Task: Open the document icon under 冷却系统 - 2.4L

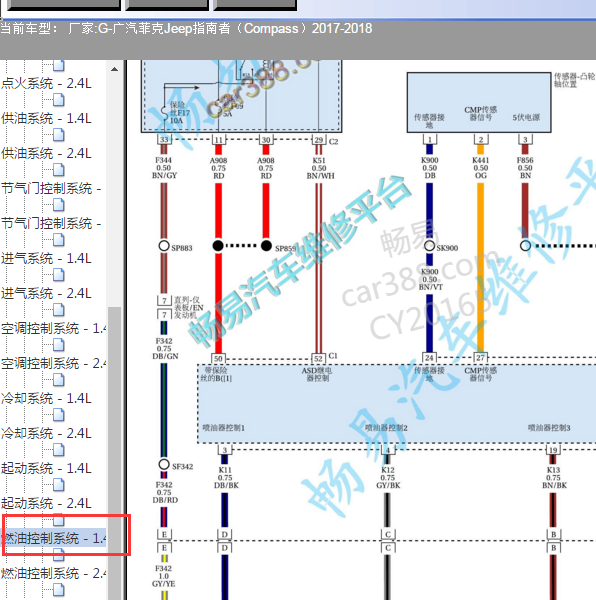Action: [x=59, y=450]
